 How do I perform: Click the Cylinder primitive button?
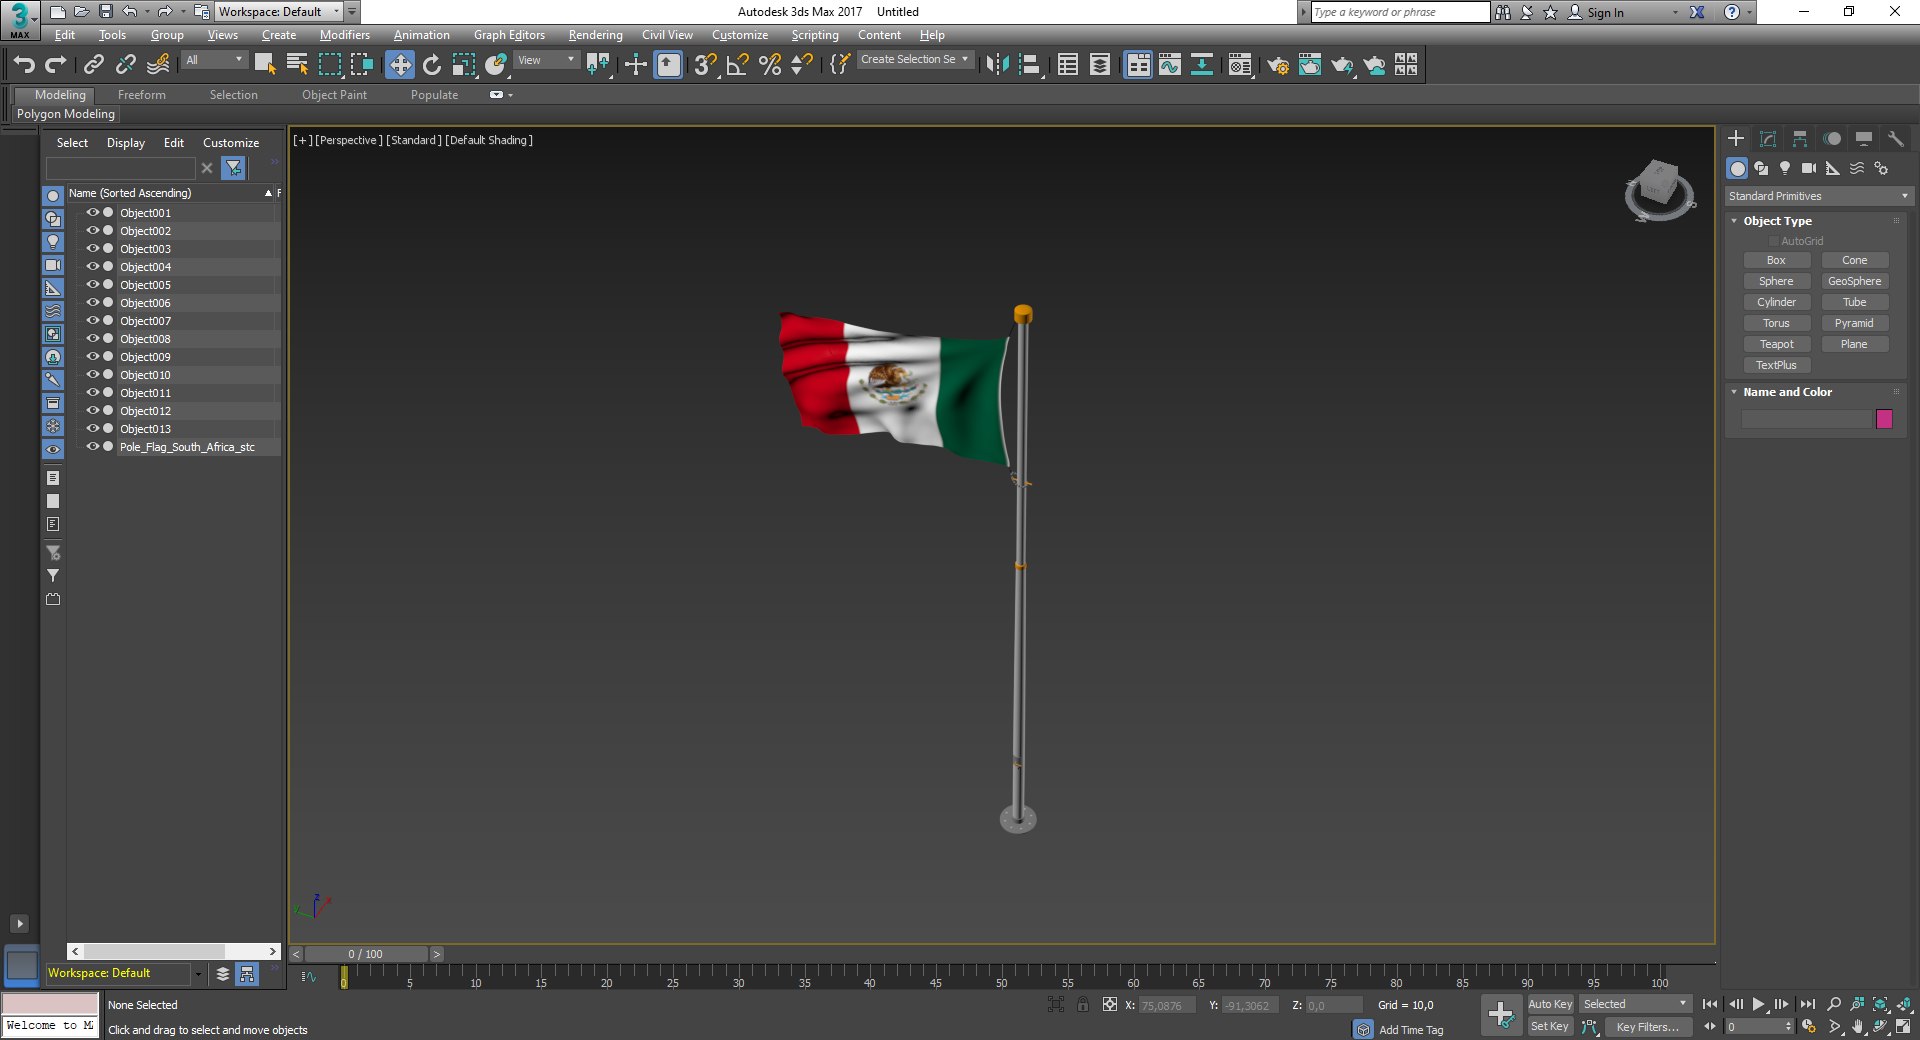click(1776, 302)
